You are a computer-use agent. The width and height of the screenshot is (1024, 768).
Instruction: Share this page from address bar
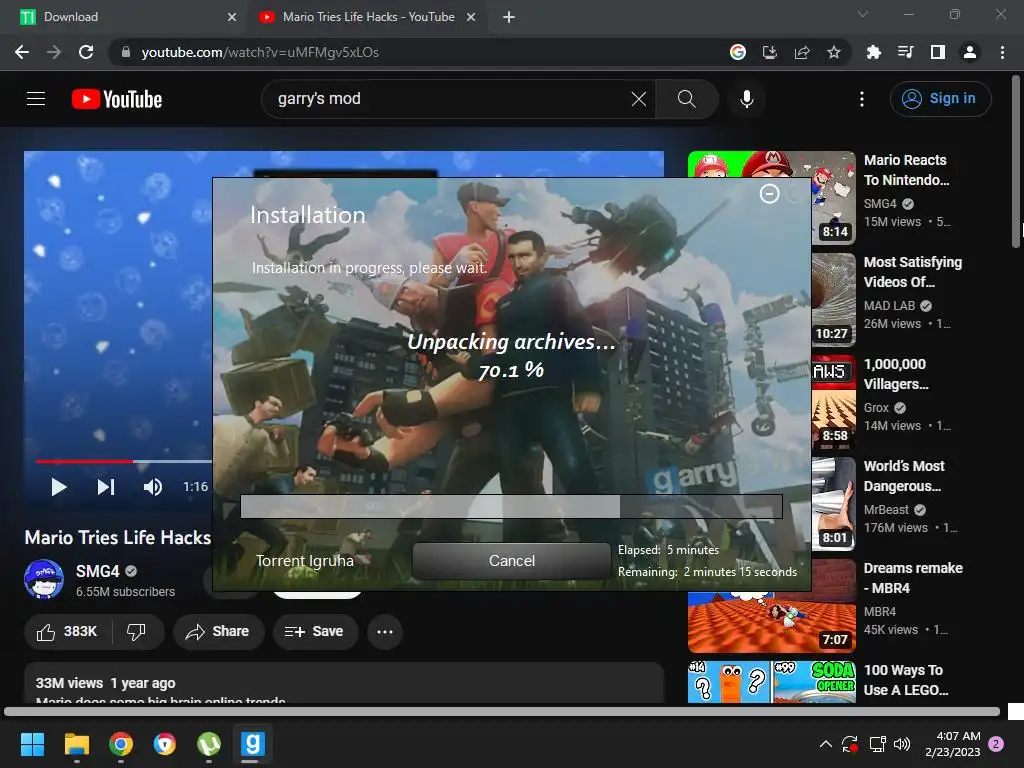[x=802, y=52]
